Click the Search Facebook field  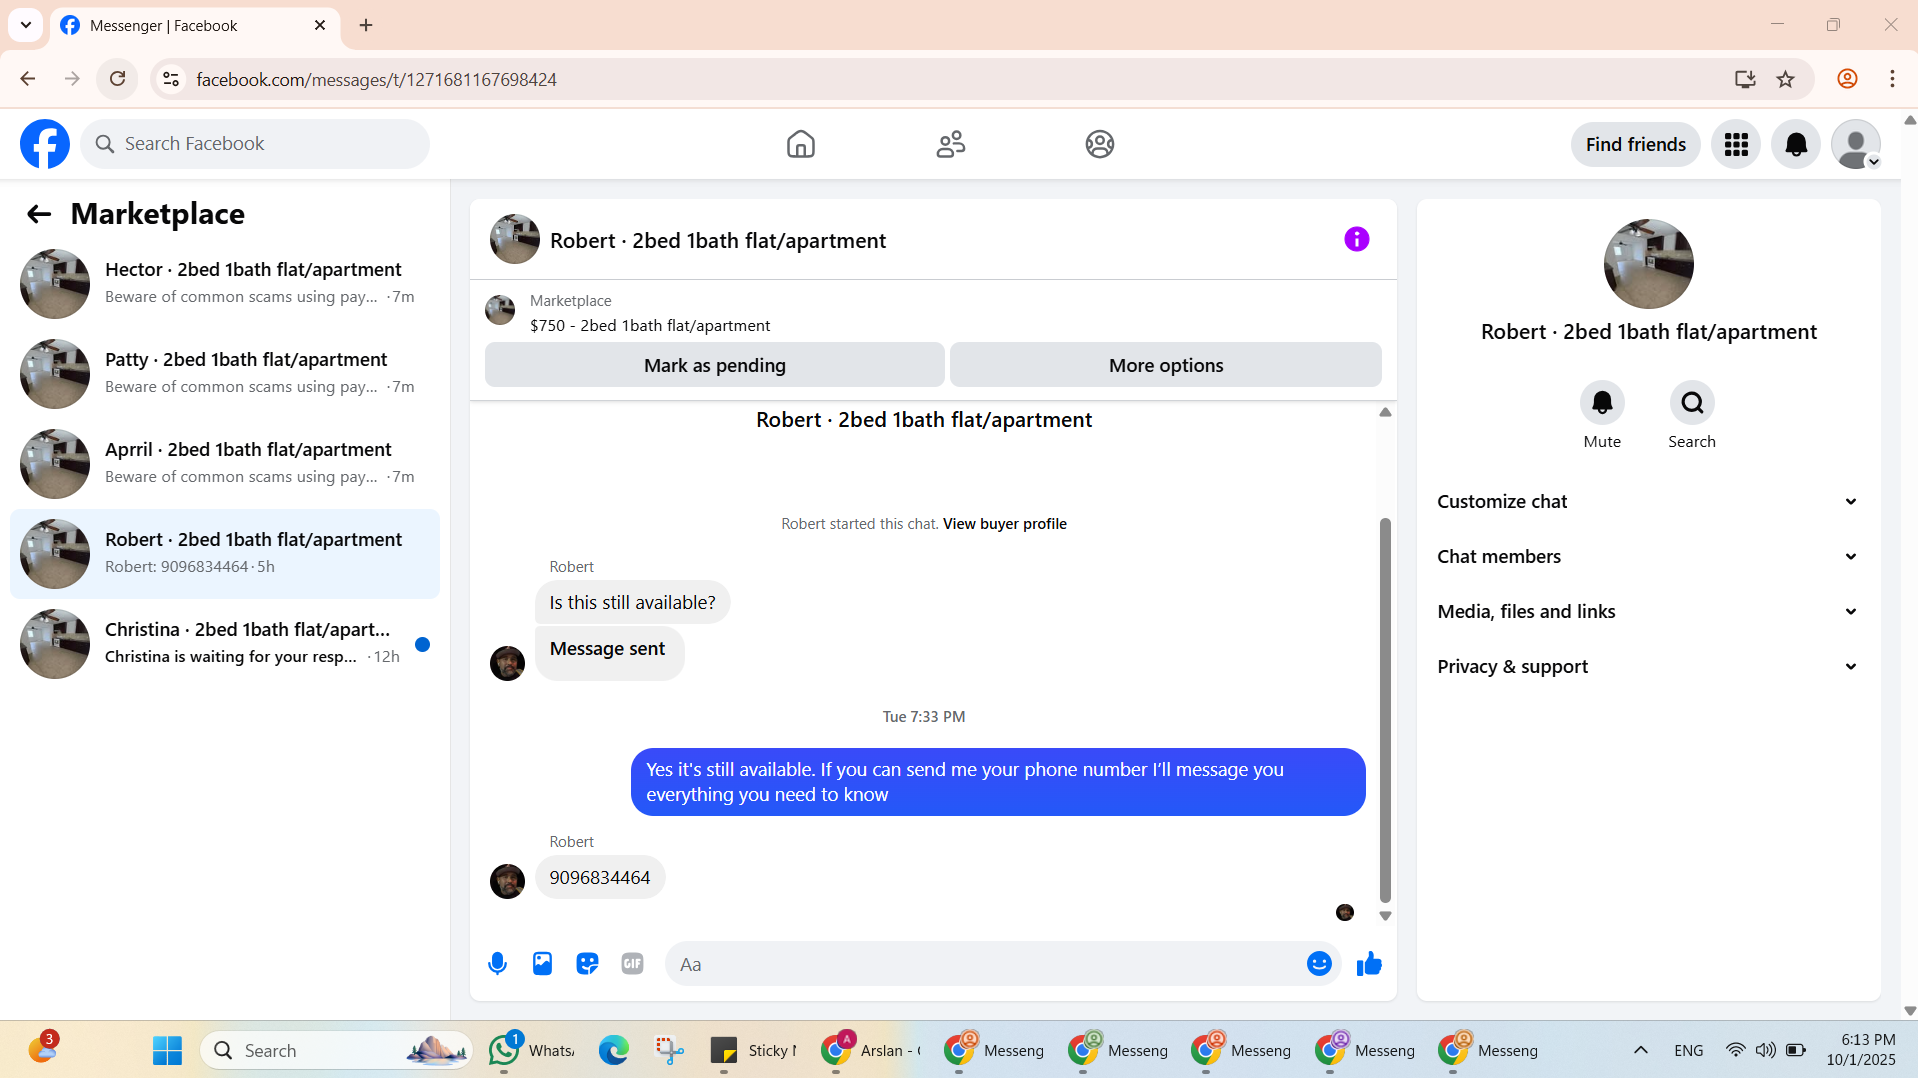[255, 144]
